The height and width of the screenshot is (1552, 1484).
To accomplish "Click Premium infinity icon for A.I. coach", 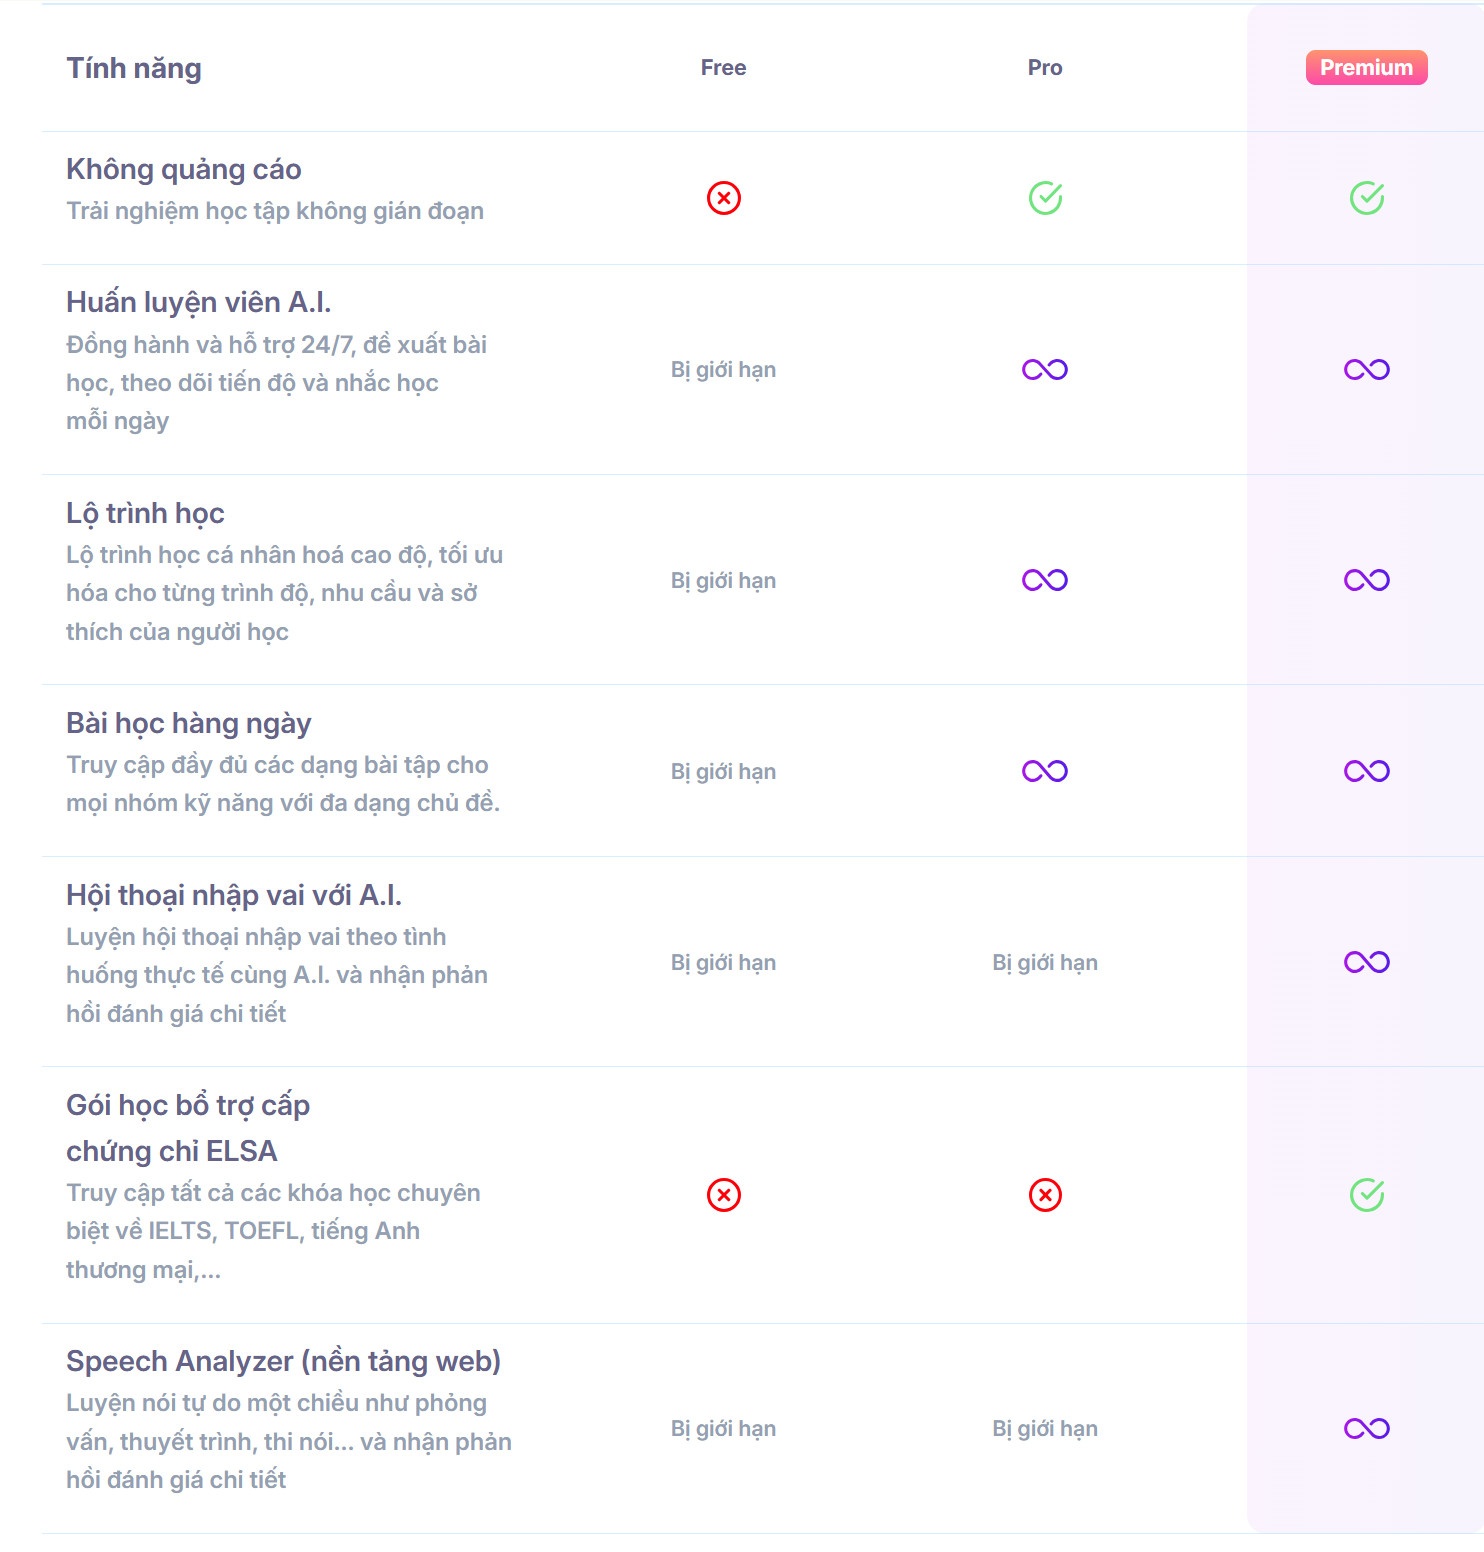I will (1366, 370).
